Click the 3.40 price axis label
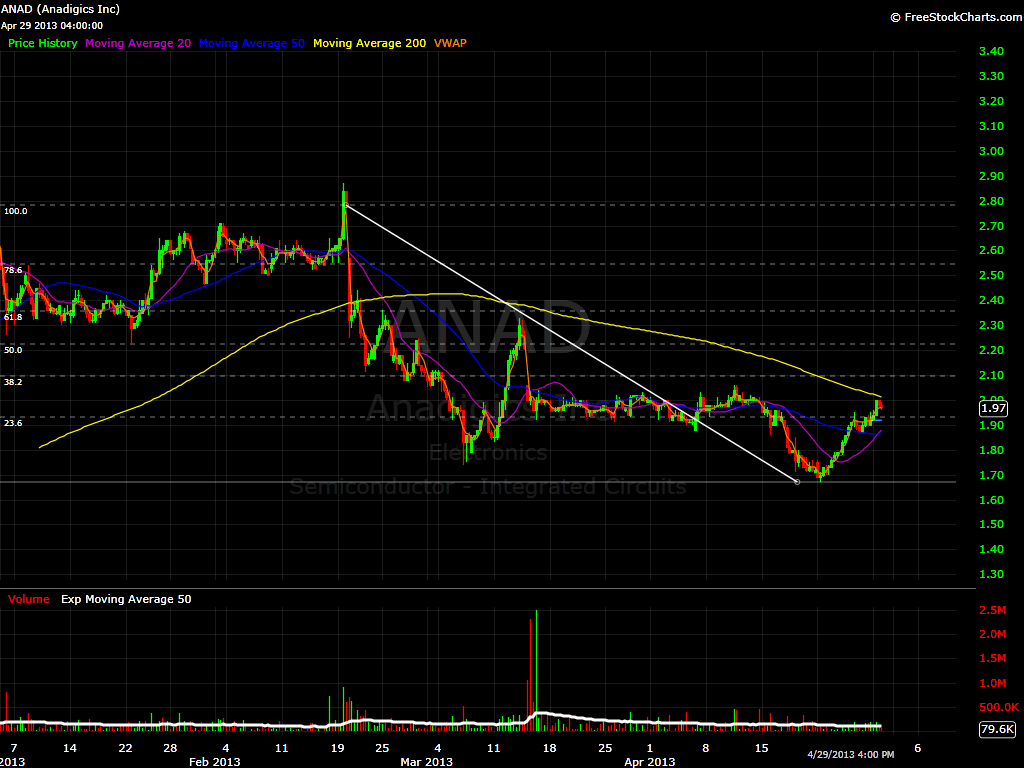Screen dimensions: 1024x768 click(991, 52)
